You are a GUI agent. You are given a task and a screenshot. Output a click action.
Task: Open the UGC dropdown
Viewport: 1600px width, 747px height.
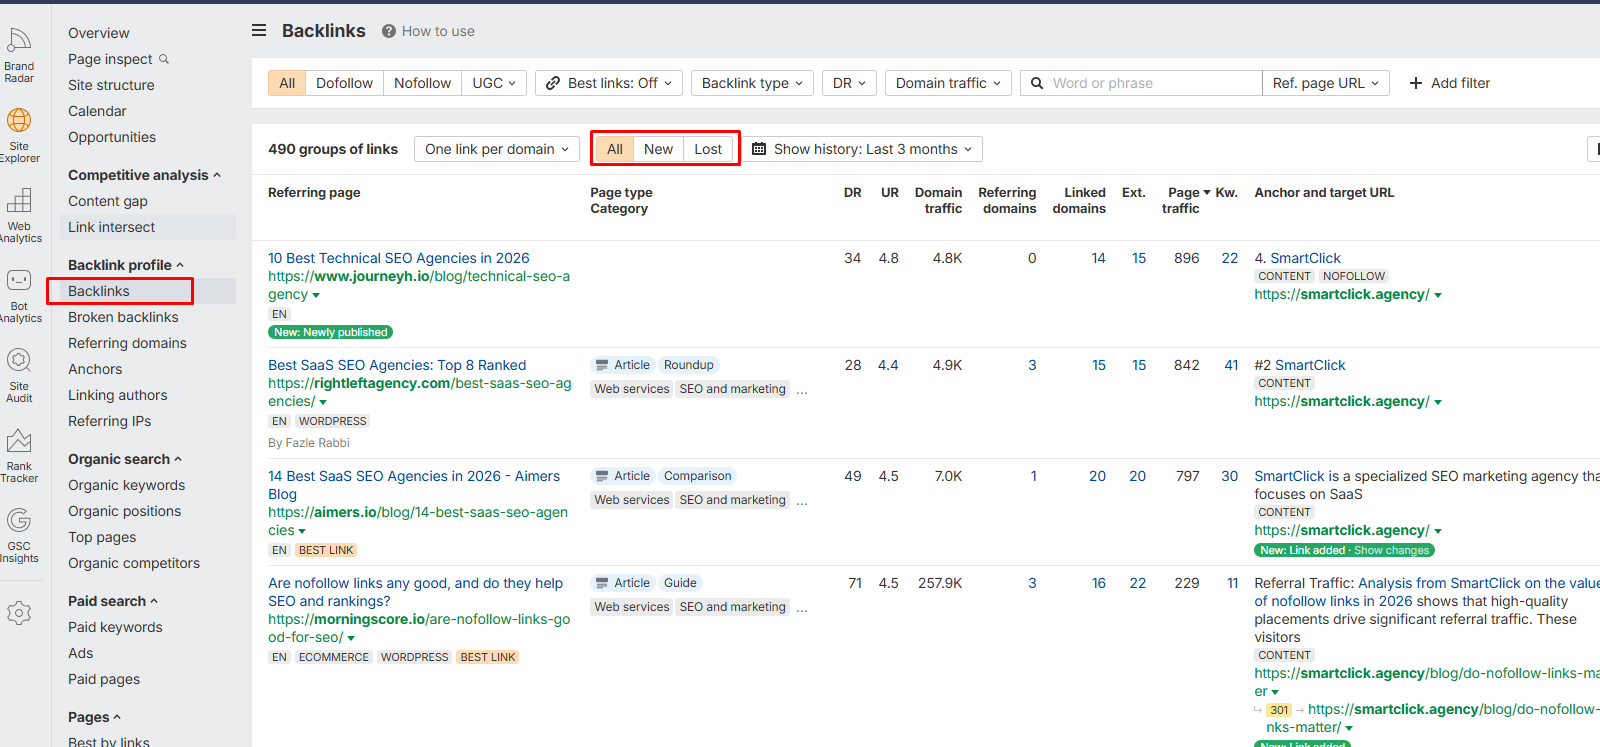pos(494,83)
